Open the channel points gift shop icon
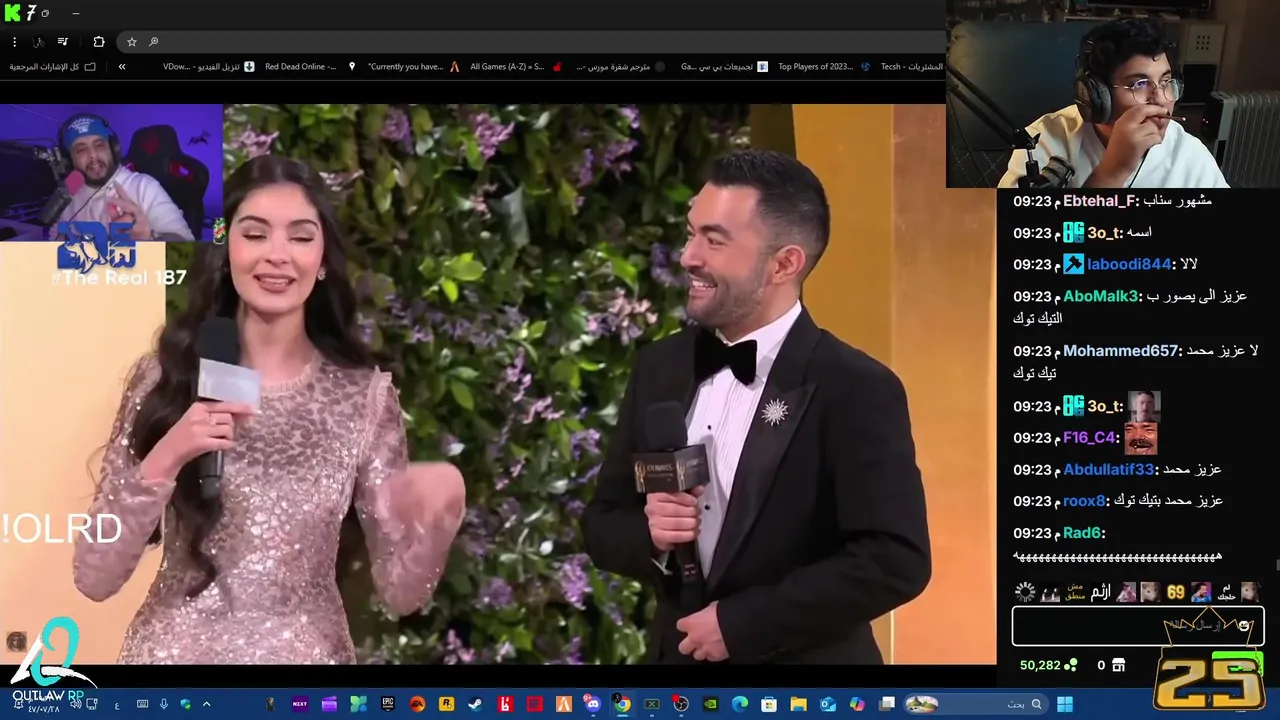The height and width of the screenshot is (720, 1280). [1118, 665]
